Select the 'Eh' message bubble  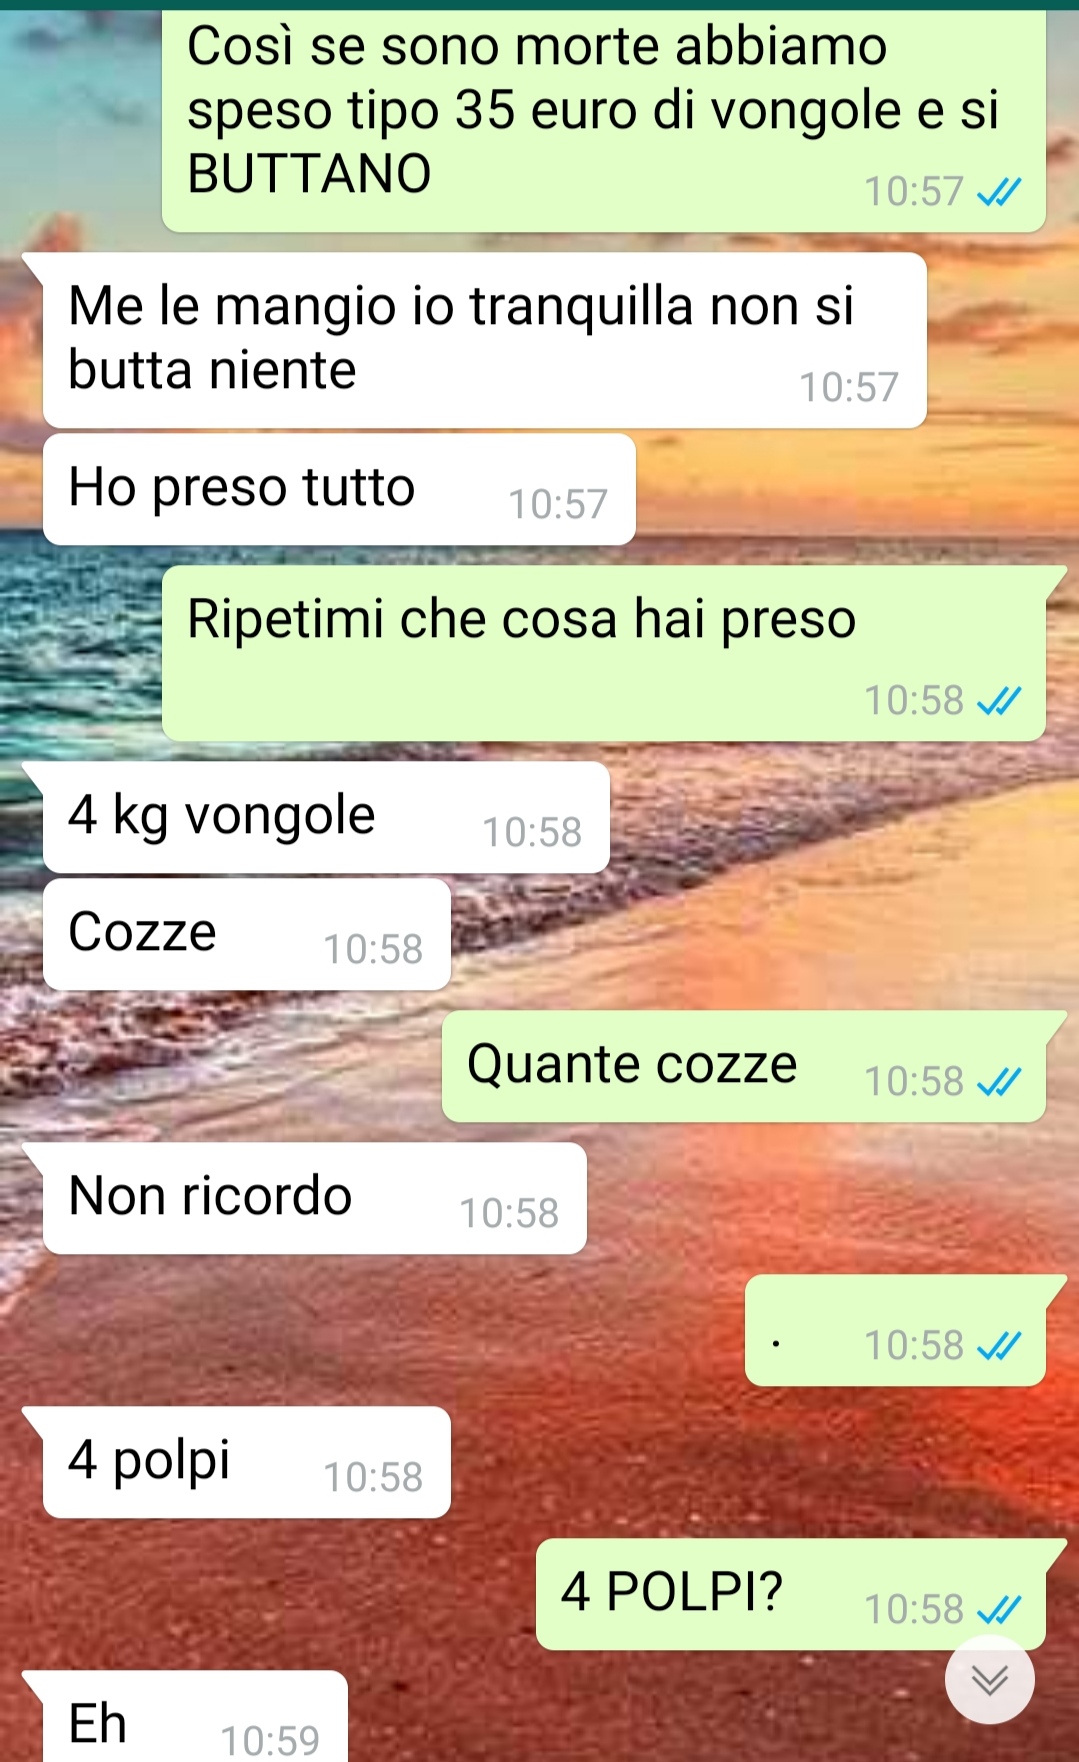[x=195, y=1716]
